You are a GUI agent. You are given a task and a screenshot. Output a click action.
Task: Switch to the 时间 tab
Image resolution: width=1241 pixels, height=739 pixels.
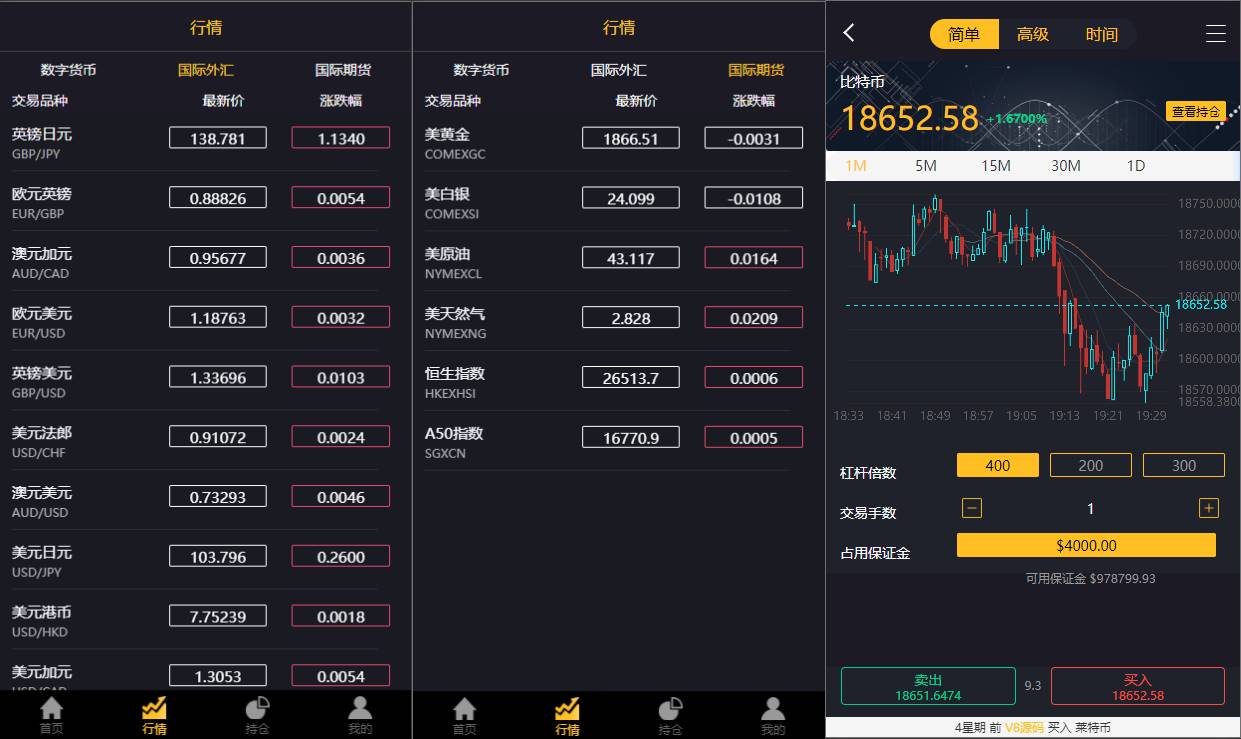click(x=1101, y=33)
